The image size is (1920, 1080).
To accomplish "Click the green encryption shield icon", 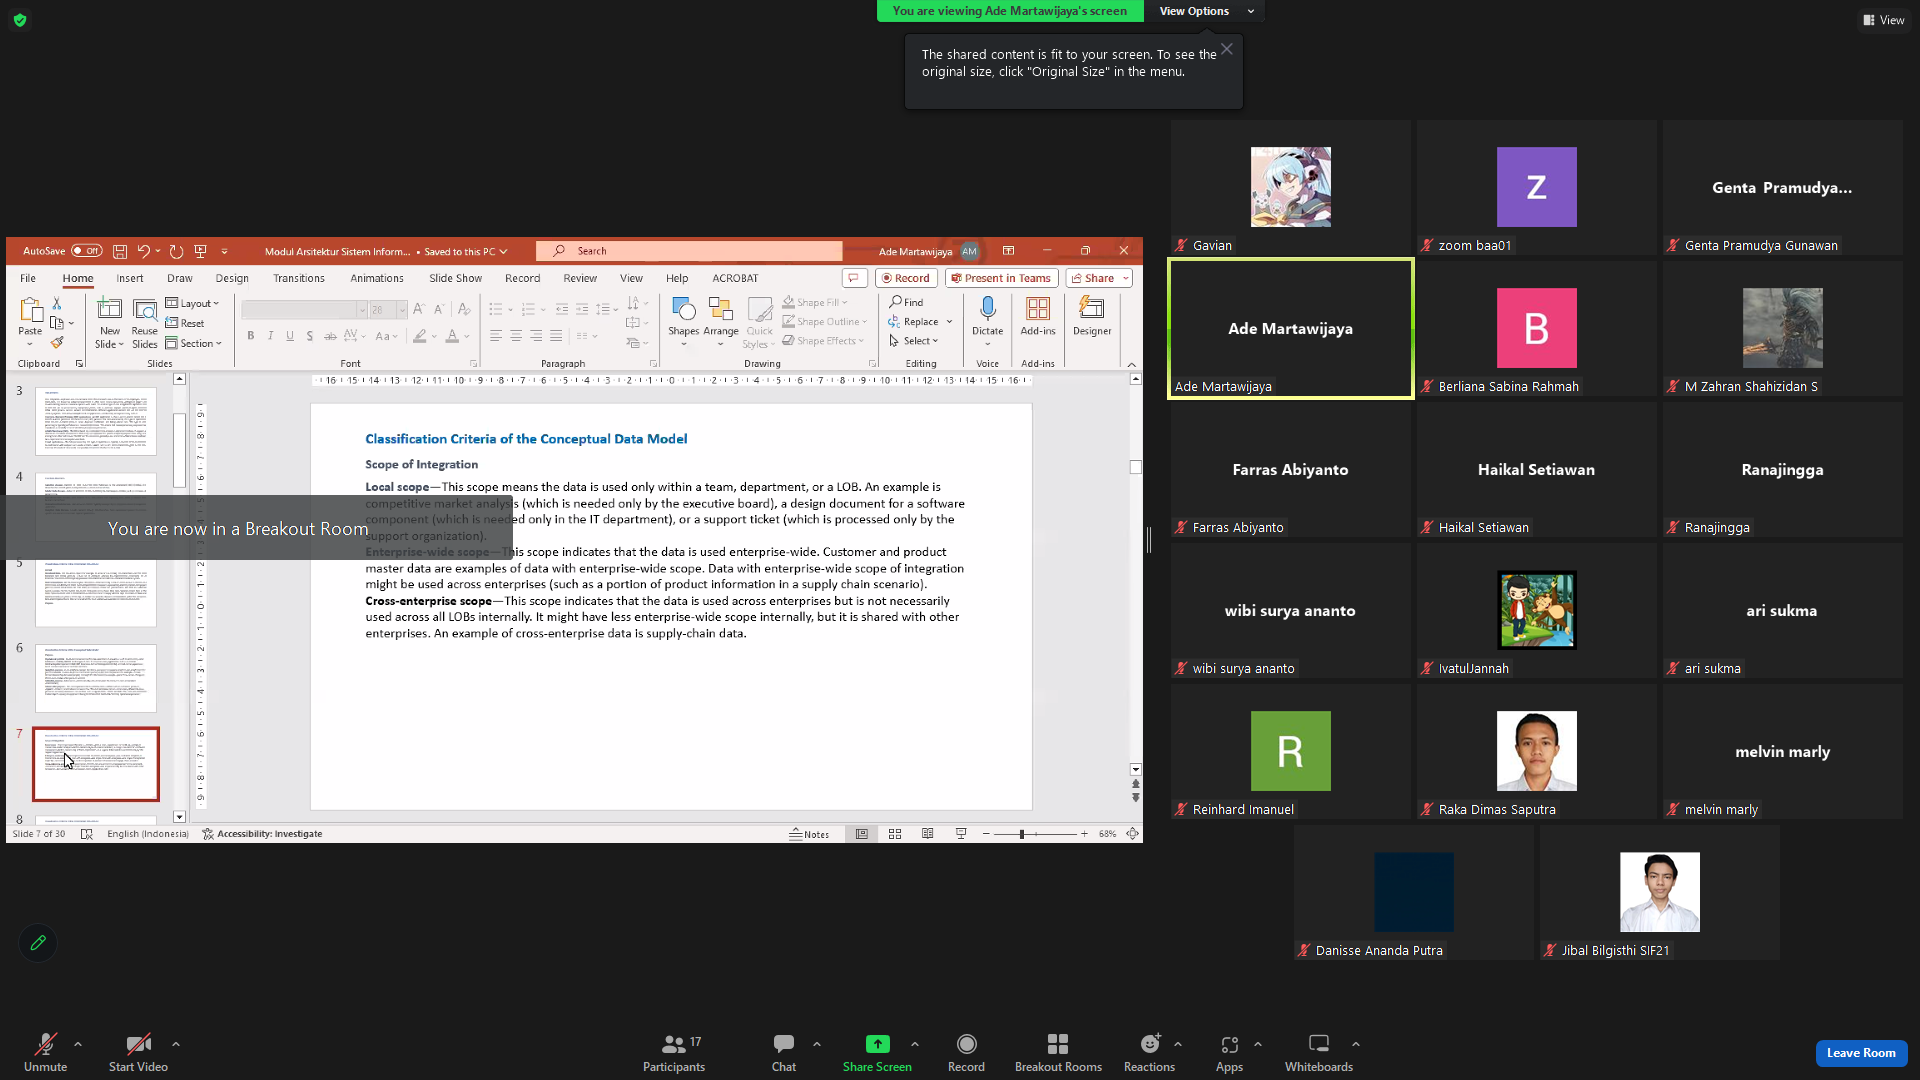I will [x=20, y=20].
